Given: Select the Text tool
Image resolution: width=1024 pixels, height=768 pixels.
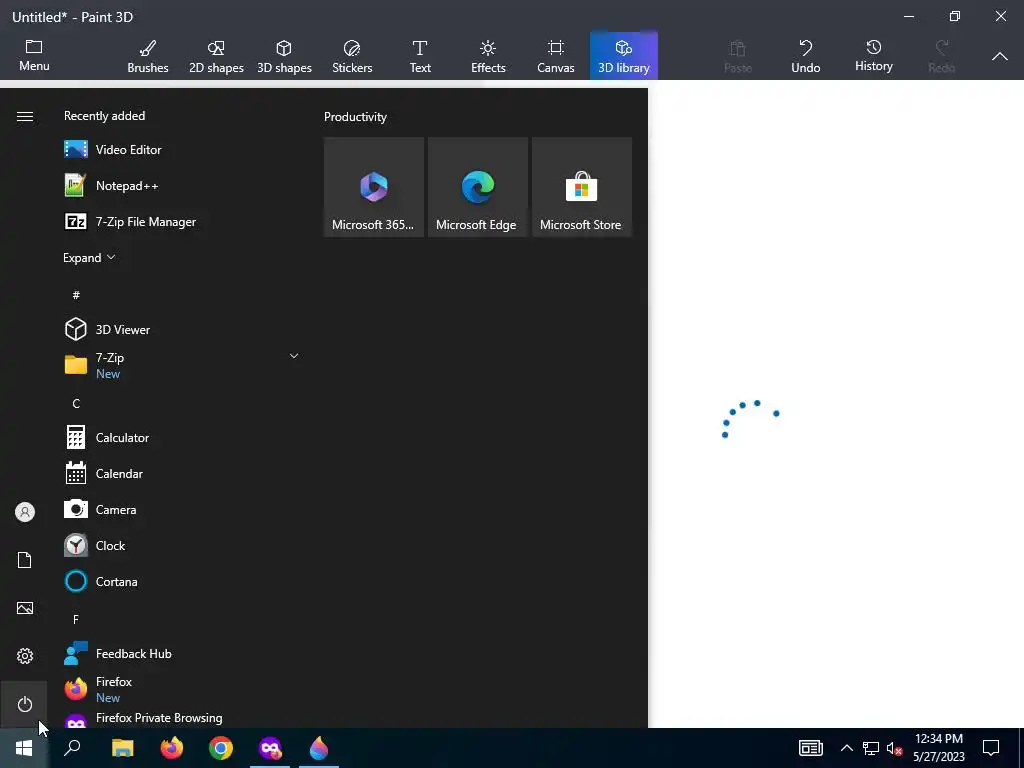Looking at the screenshot, I should point(420,56).
